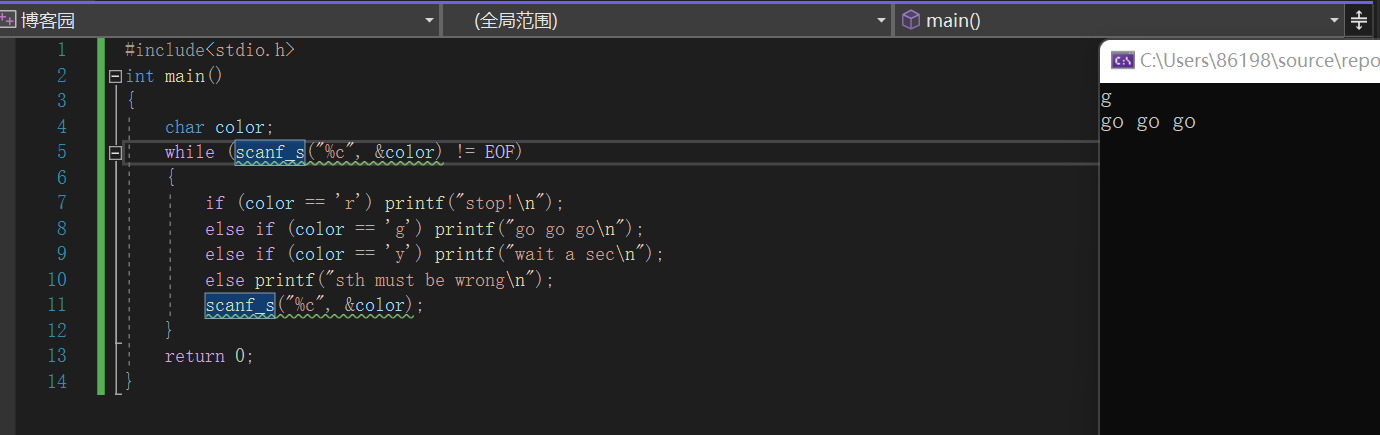Collapse the main function code block
The image size is (1380, 435).
[115, 76]
